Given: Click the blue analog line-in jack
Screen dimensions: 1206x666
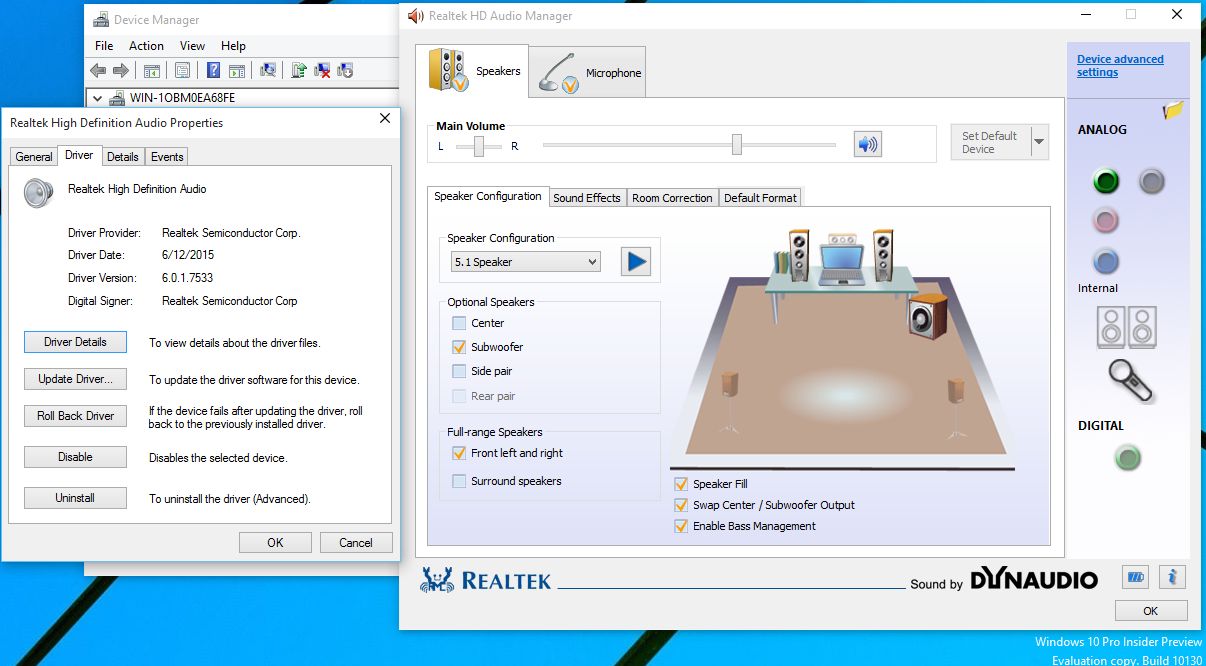Looking at the screenshot, I should tap(1105, 261).
